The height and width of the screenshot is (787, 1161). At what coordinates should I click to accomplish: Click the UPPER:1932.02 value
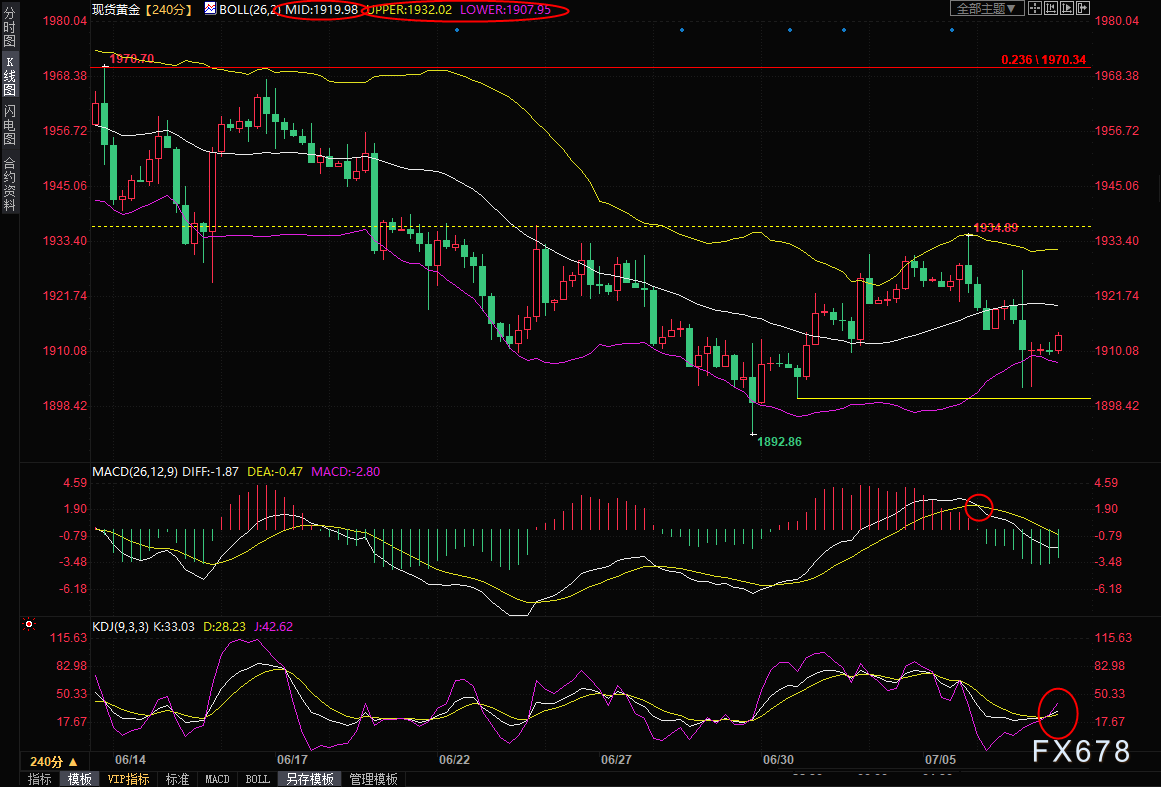tap(409, 10)
